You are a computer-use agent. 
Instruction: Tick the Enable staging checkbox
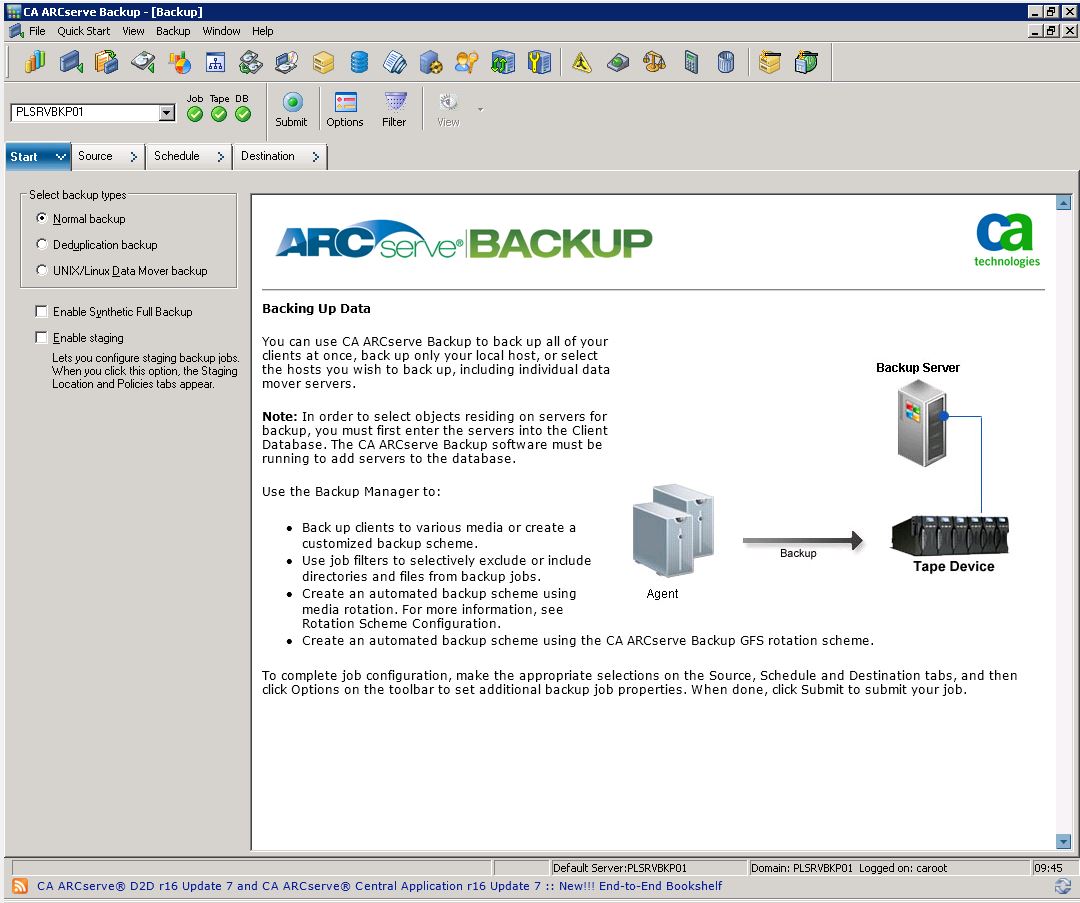click(42, 338)
